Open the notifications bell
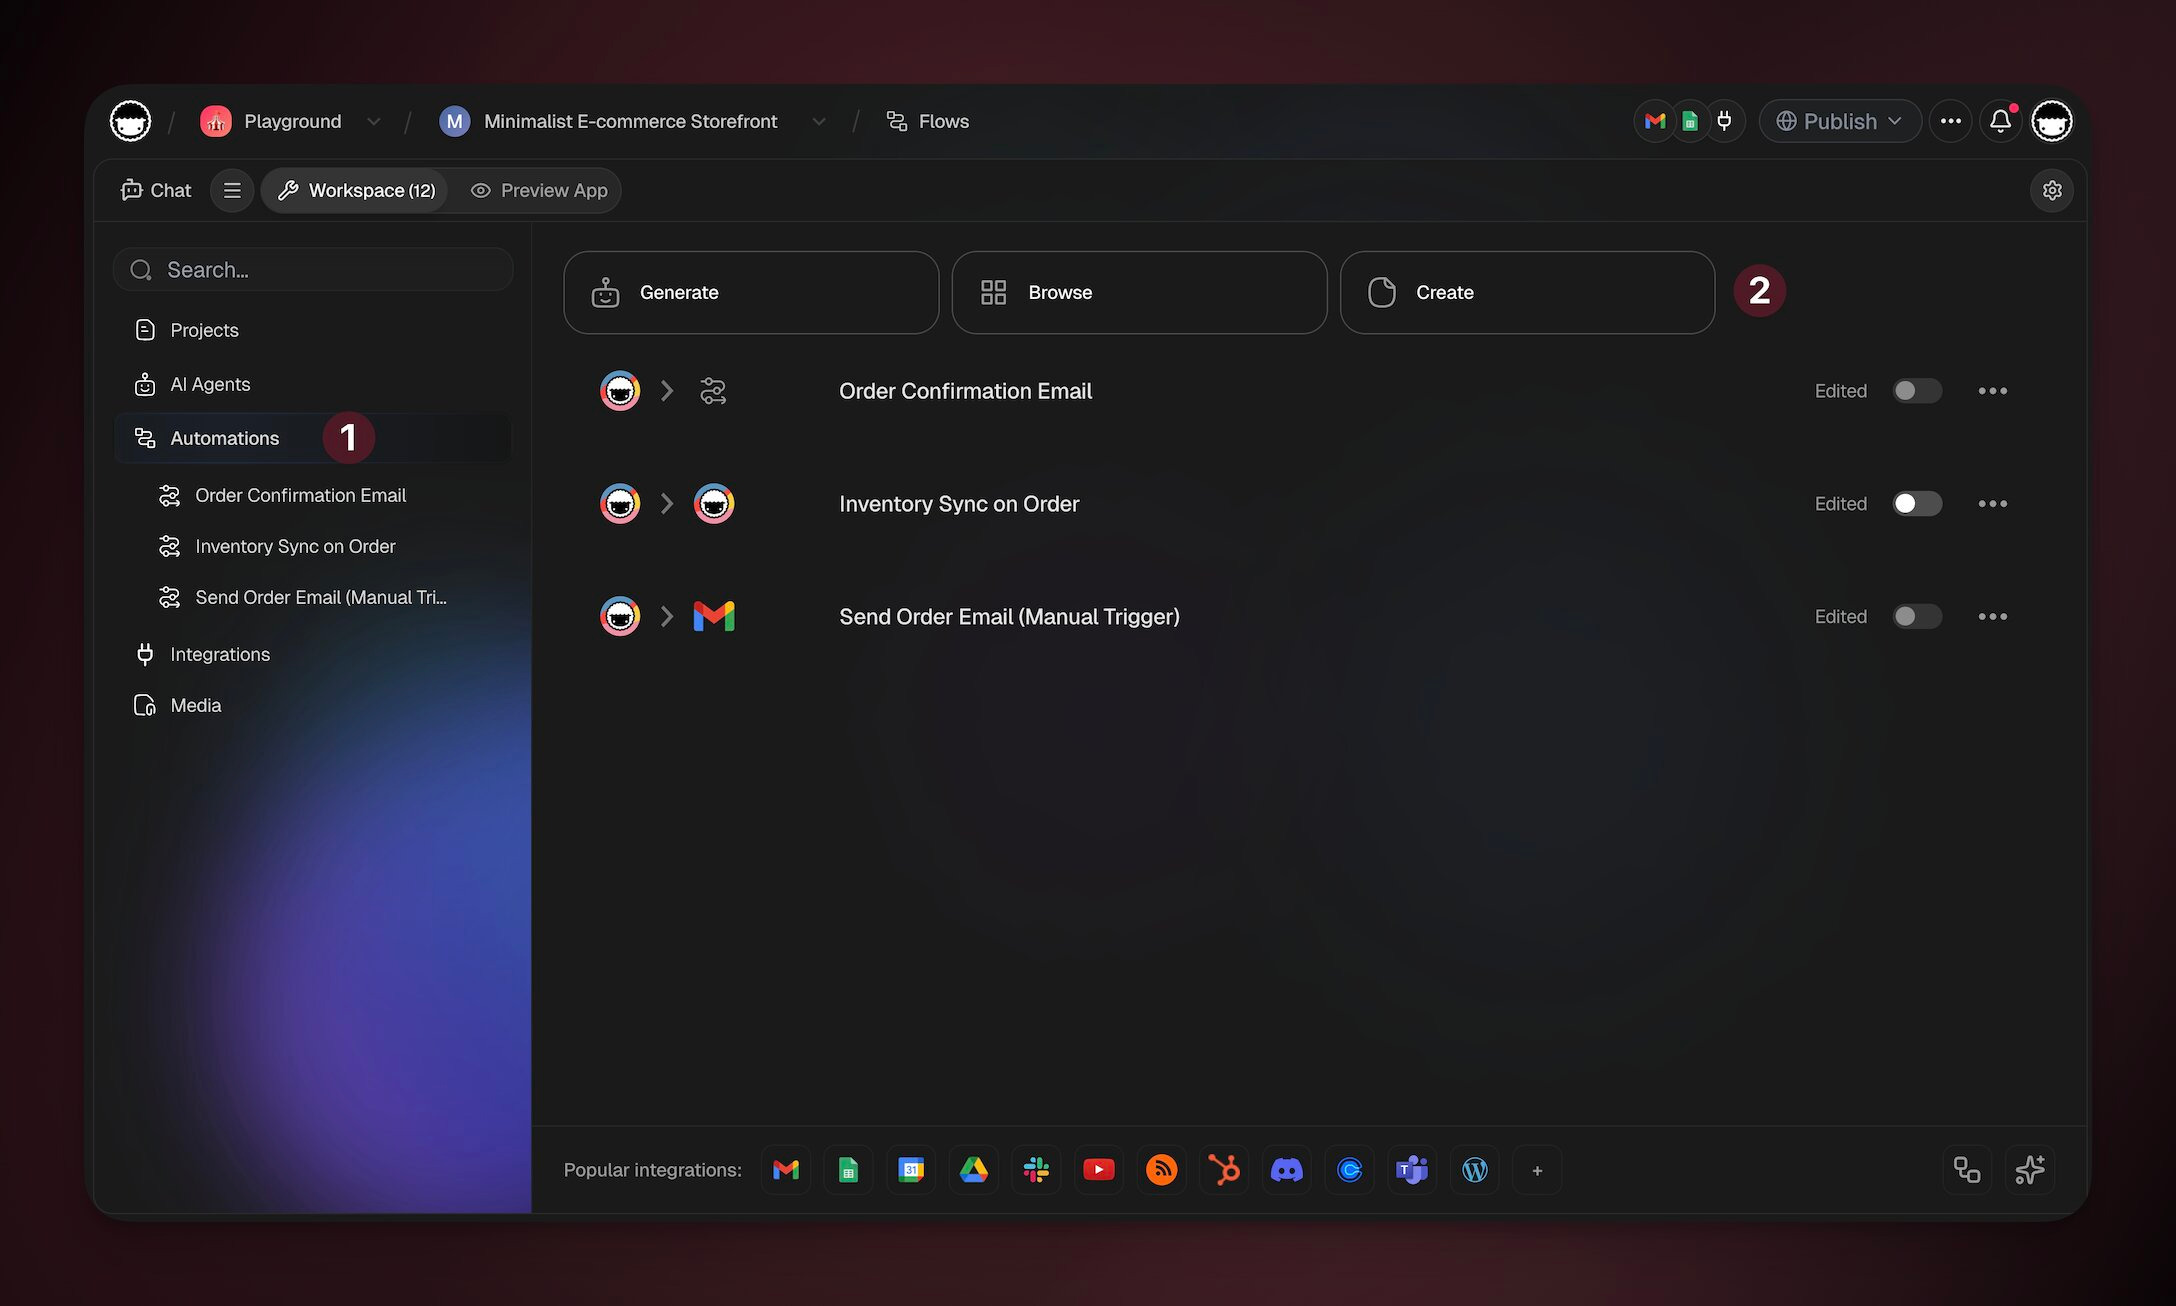Viewport: 2176px width, 1306px height. (x=2000, y=121)
